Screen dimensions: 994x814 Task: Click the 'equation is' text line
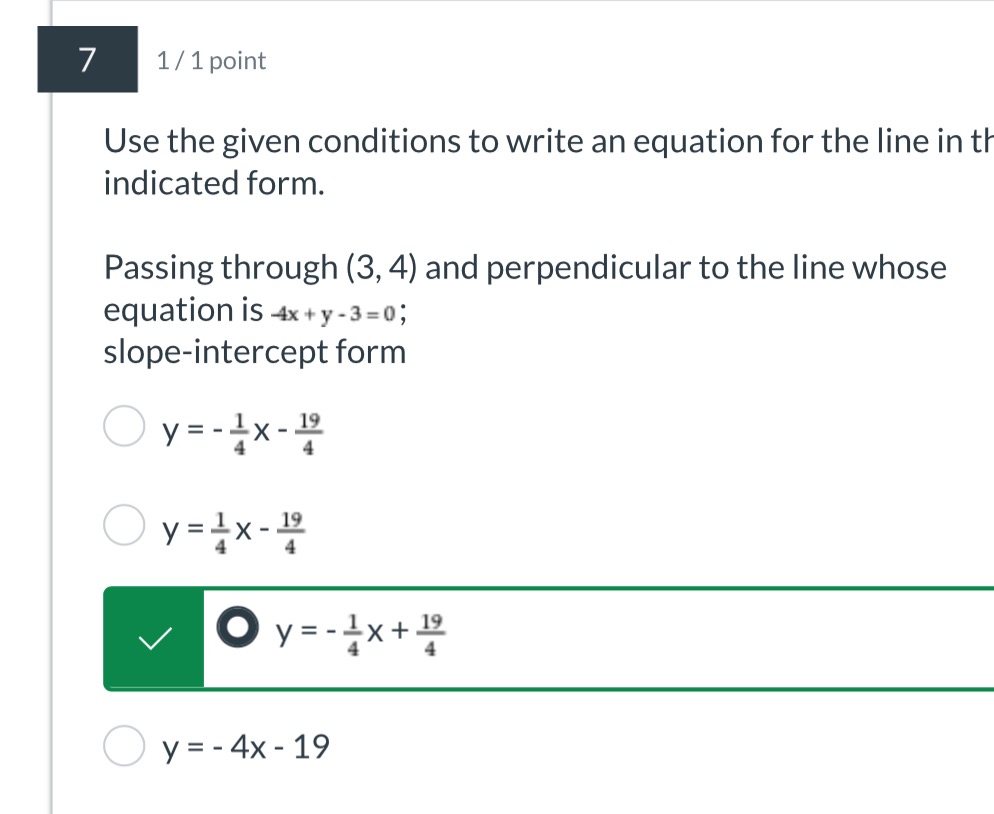tap(255, 310)
